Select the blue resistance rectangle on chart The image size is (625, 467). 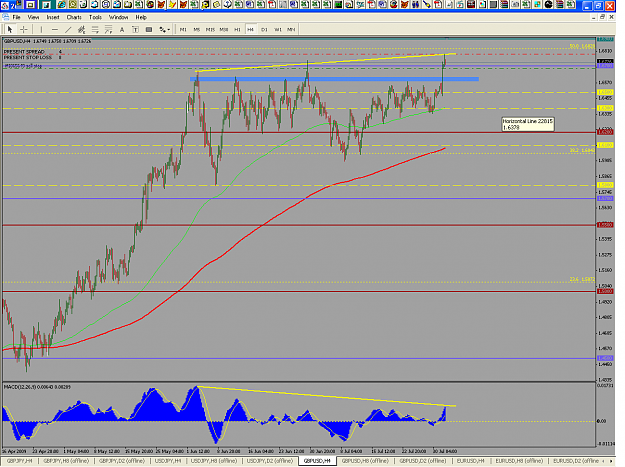334,79
